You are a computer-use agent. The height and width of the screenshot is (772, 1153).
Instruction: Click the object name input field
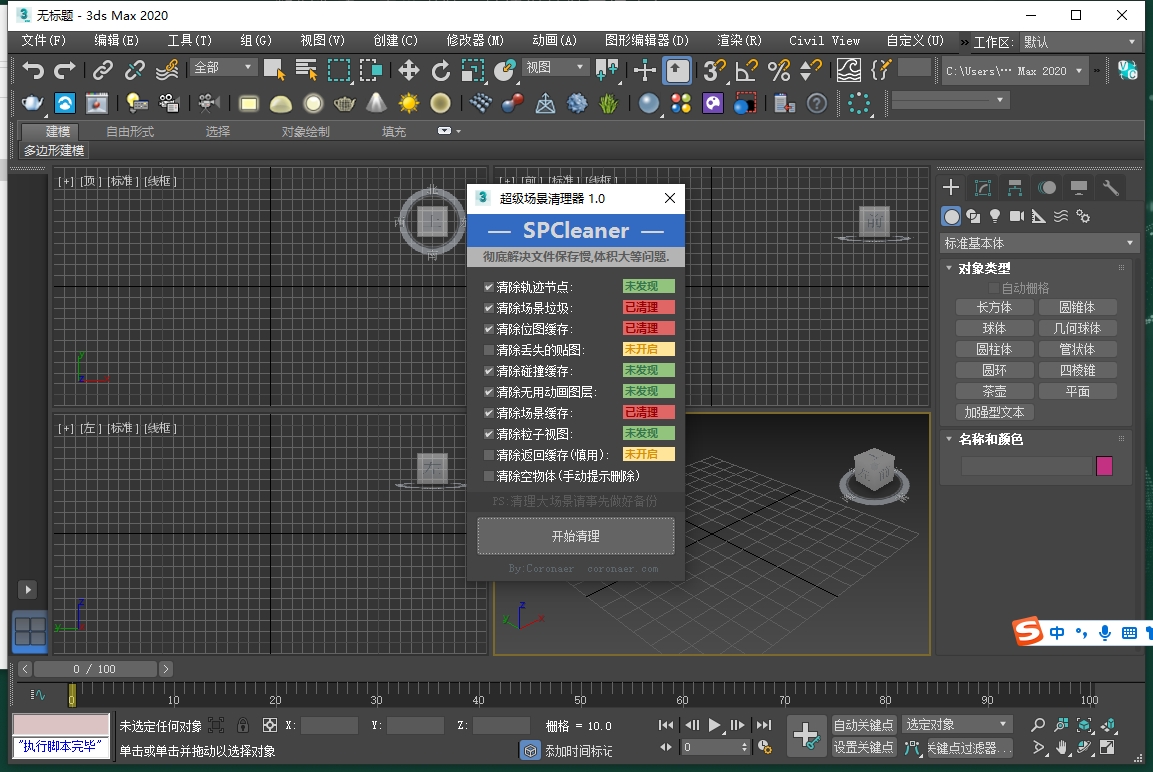(1027, 465)
